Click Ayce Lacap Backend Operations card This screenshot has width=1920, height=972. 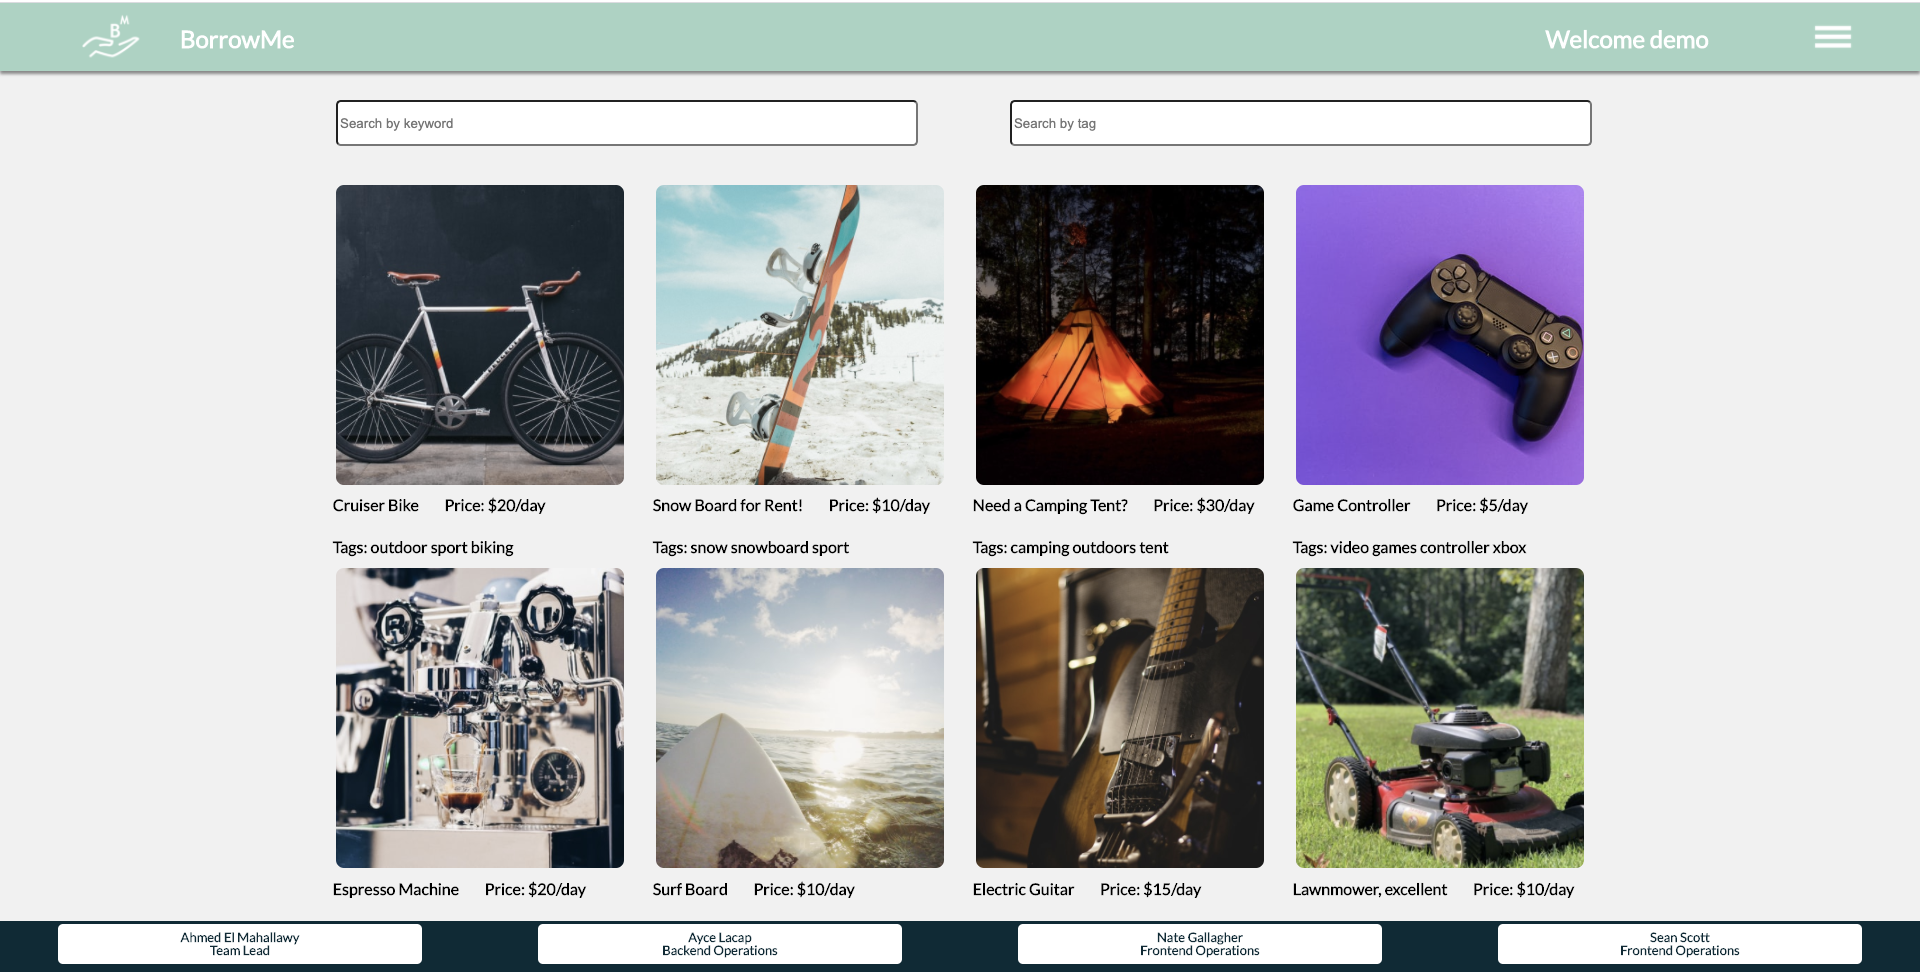tap(720, 944)
